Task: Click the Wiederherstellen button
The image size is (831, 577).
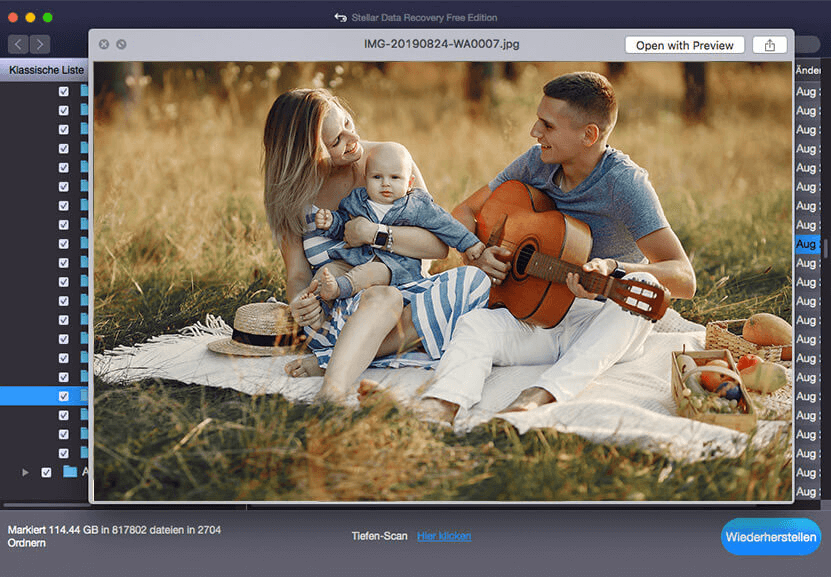Action: click(771, 537)
